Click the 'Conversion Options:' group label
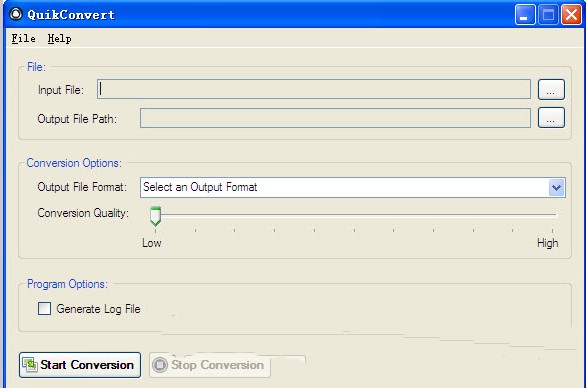The image size is (586, 388). point(74,163)
